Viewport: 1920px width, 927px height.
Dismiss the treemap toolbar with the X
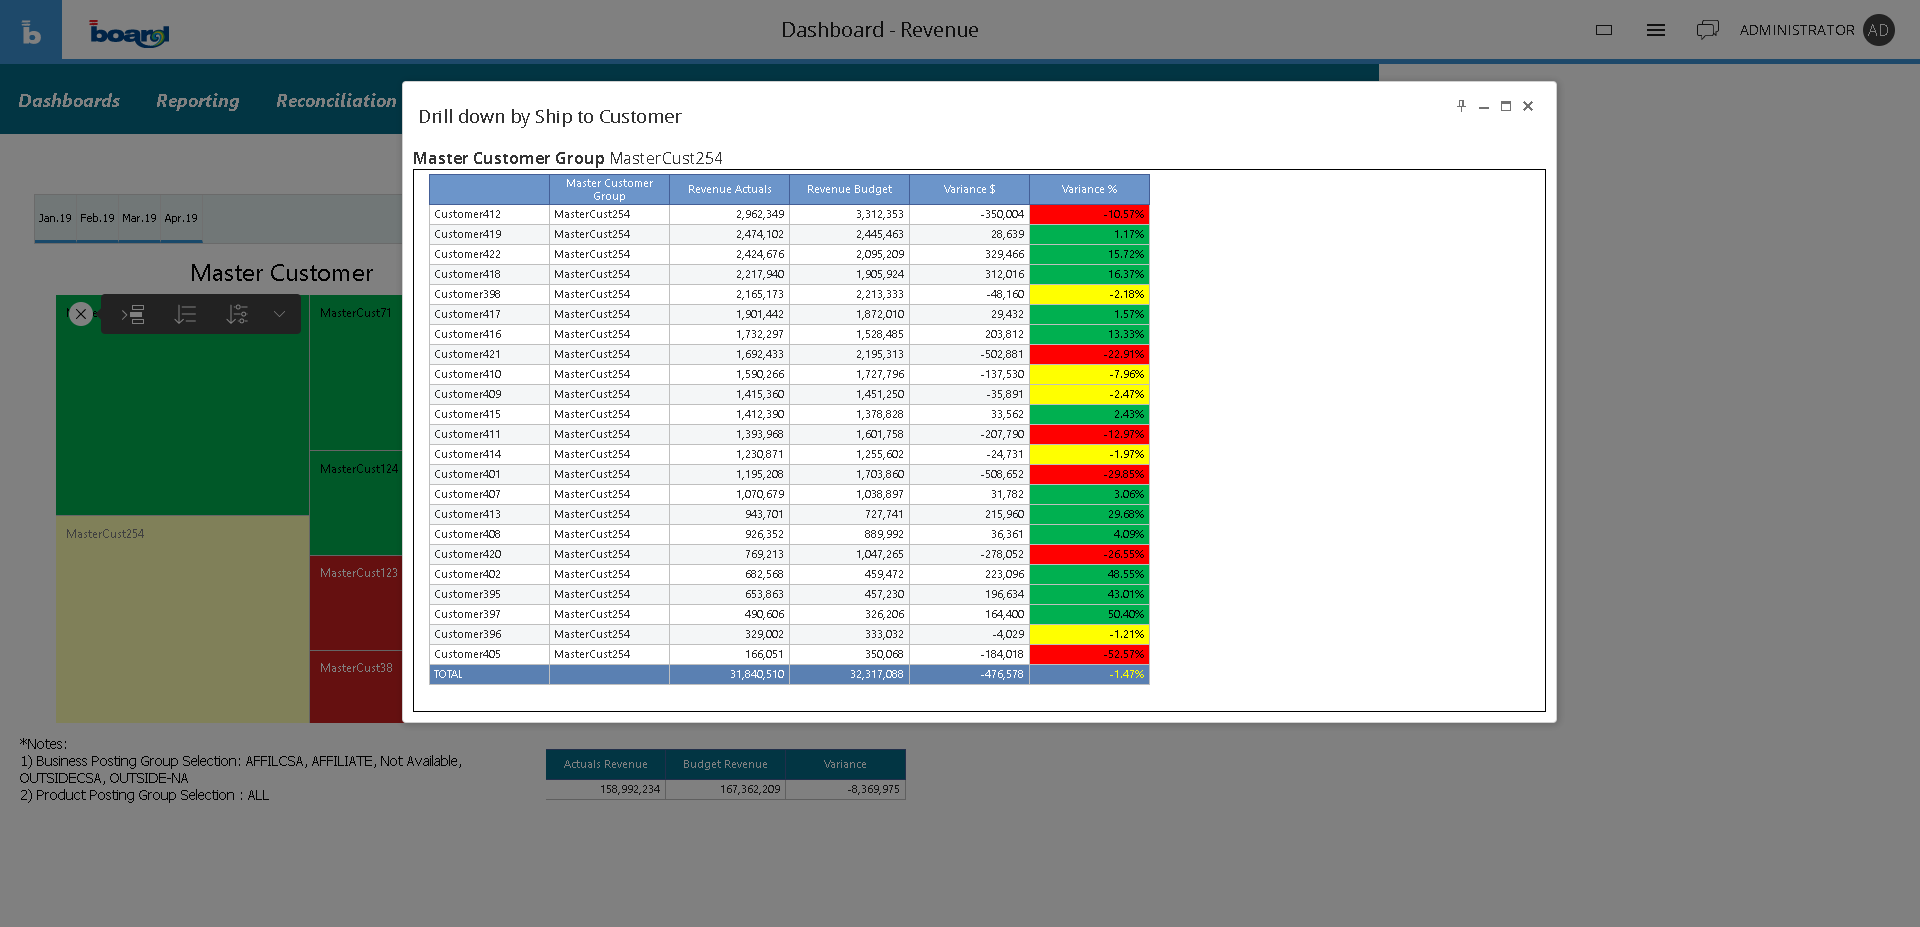[81, 314]
